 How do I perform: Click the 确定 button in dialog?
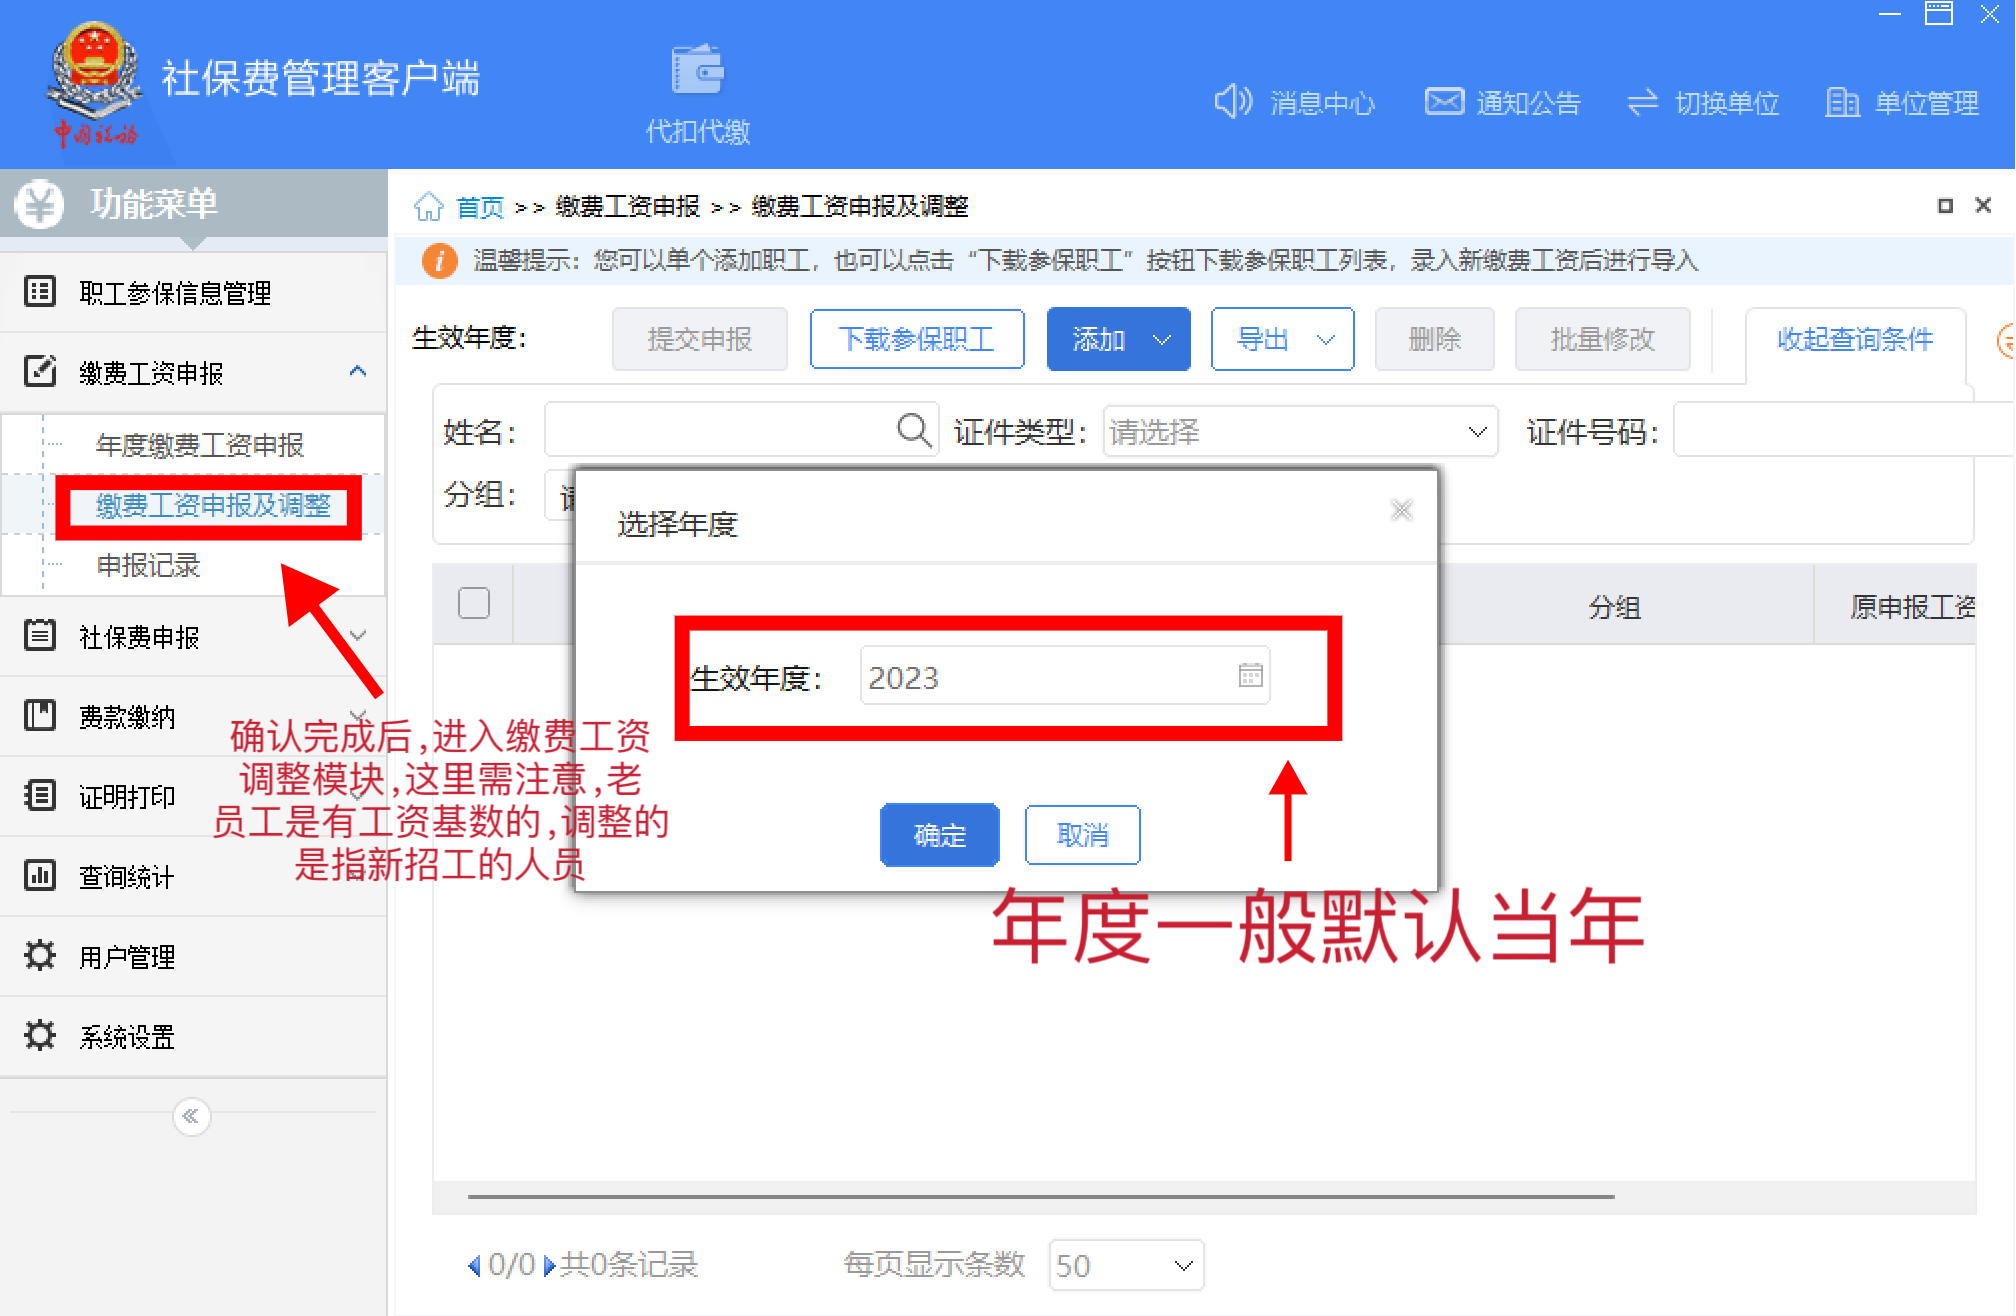[939, 835]
